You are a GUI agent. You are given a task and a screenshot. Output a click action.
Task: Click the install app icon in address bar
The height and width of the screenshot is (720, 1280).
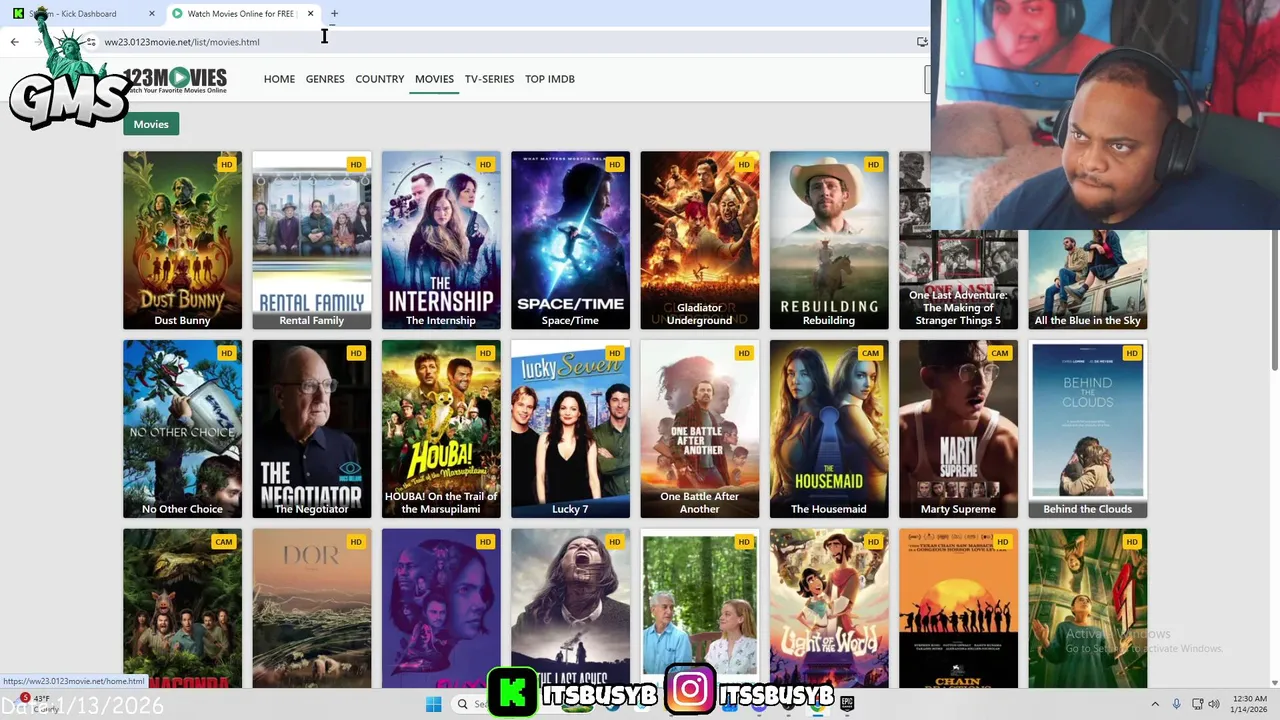(922, 42)
